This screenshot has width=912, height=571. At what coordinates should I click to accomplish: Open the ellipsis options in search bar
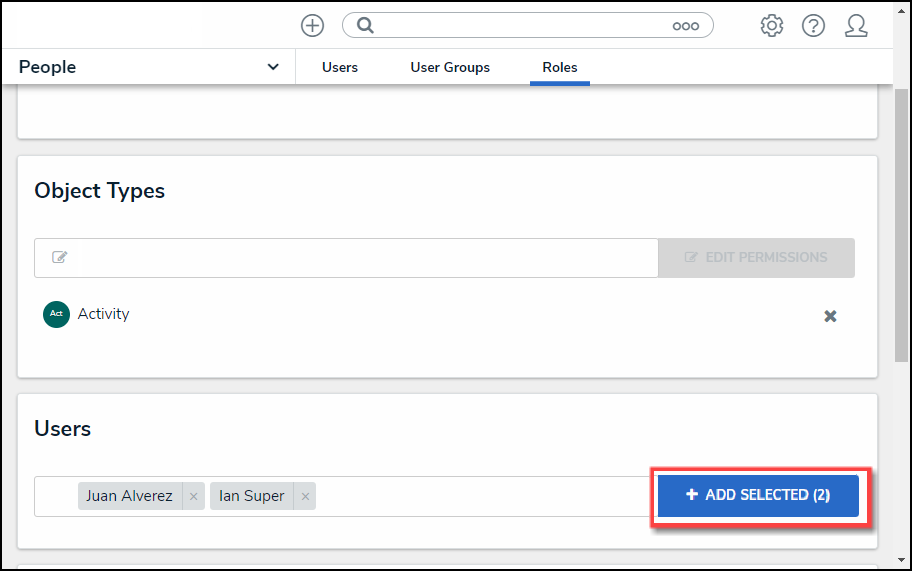coord(685,26)
